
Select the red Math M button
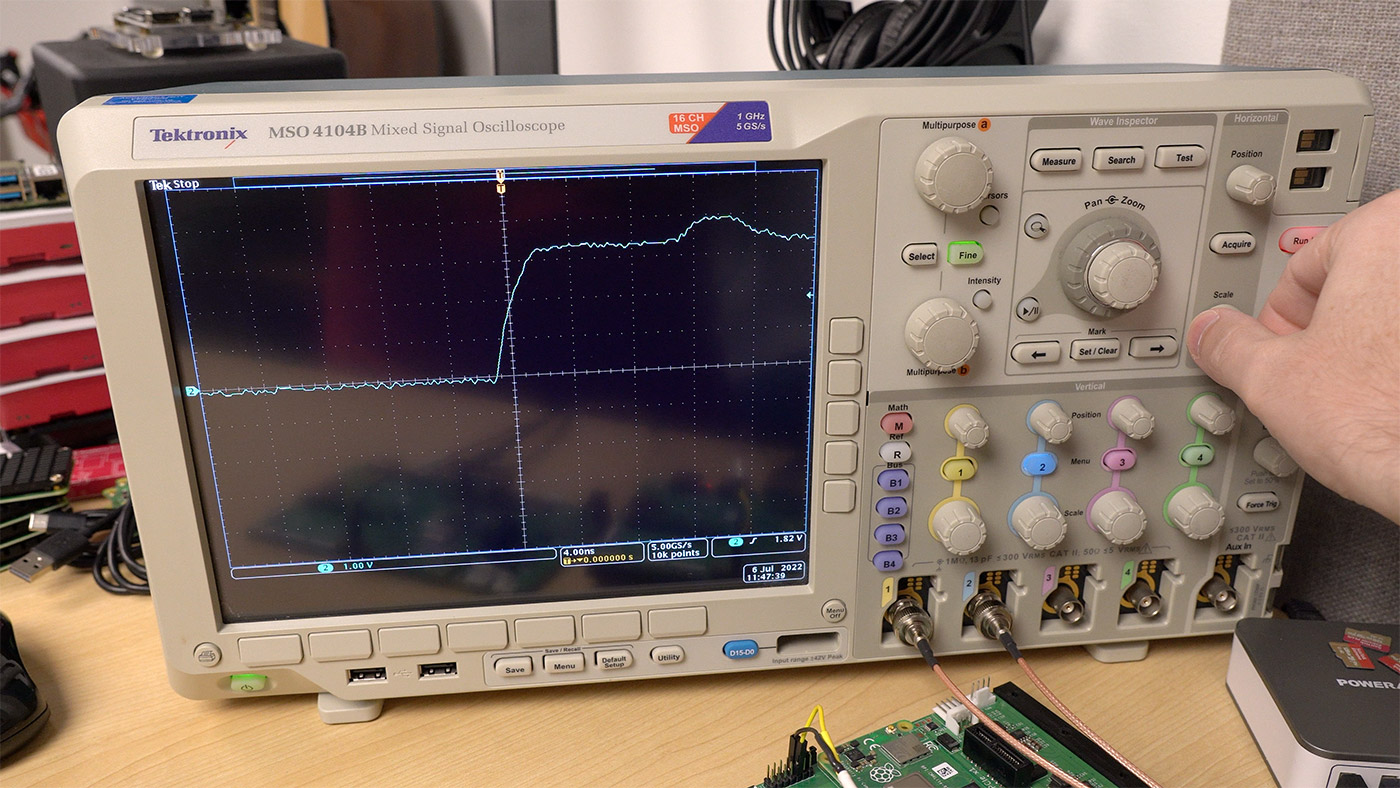click(x=897, y=423)
